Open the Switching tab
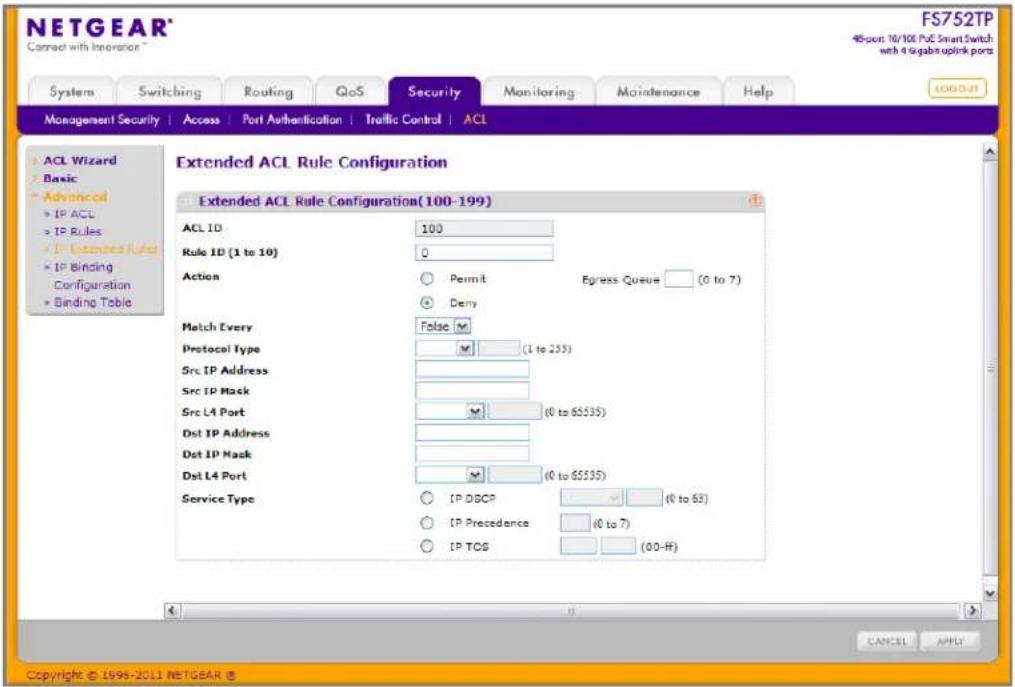1015x687 pixels. (x=170, y=91)
